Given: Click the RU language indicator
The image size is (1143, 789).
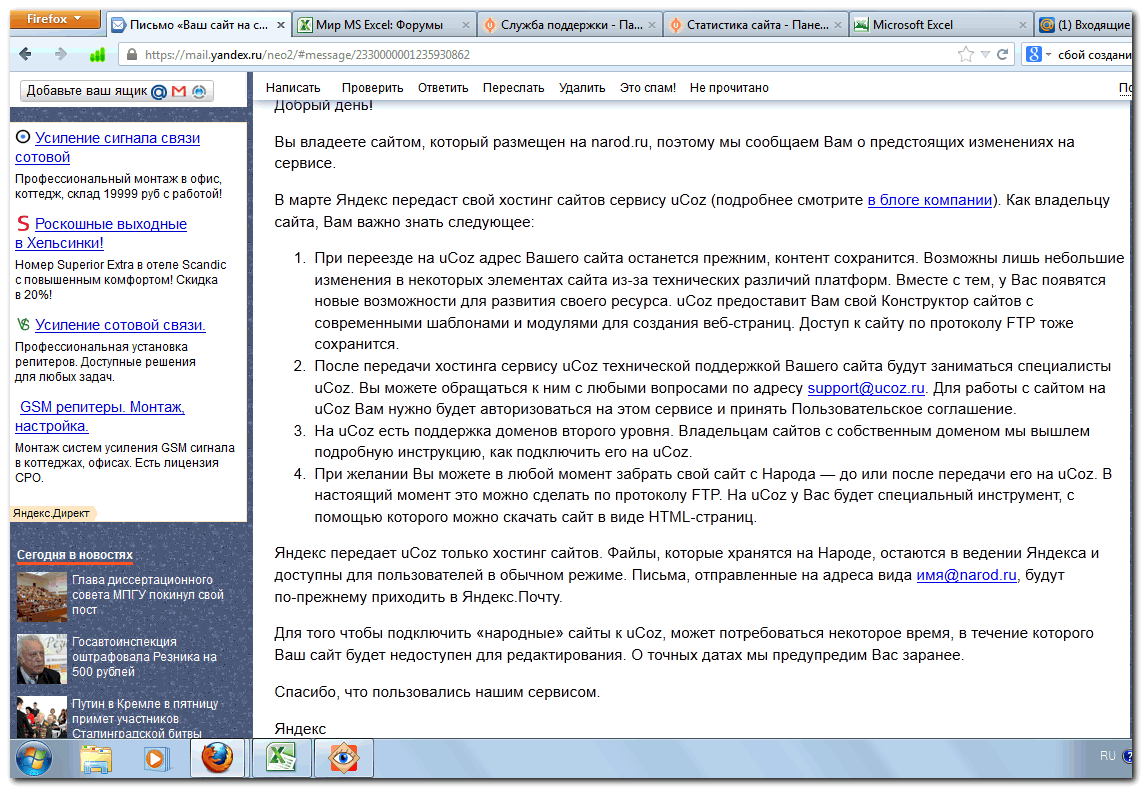Looking at the screenshot, I should pyautogui.click(x=1107, y=755).
